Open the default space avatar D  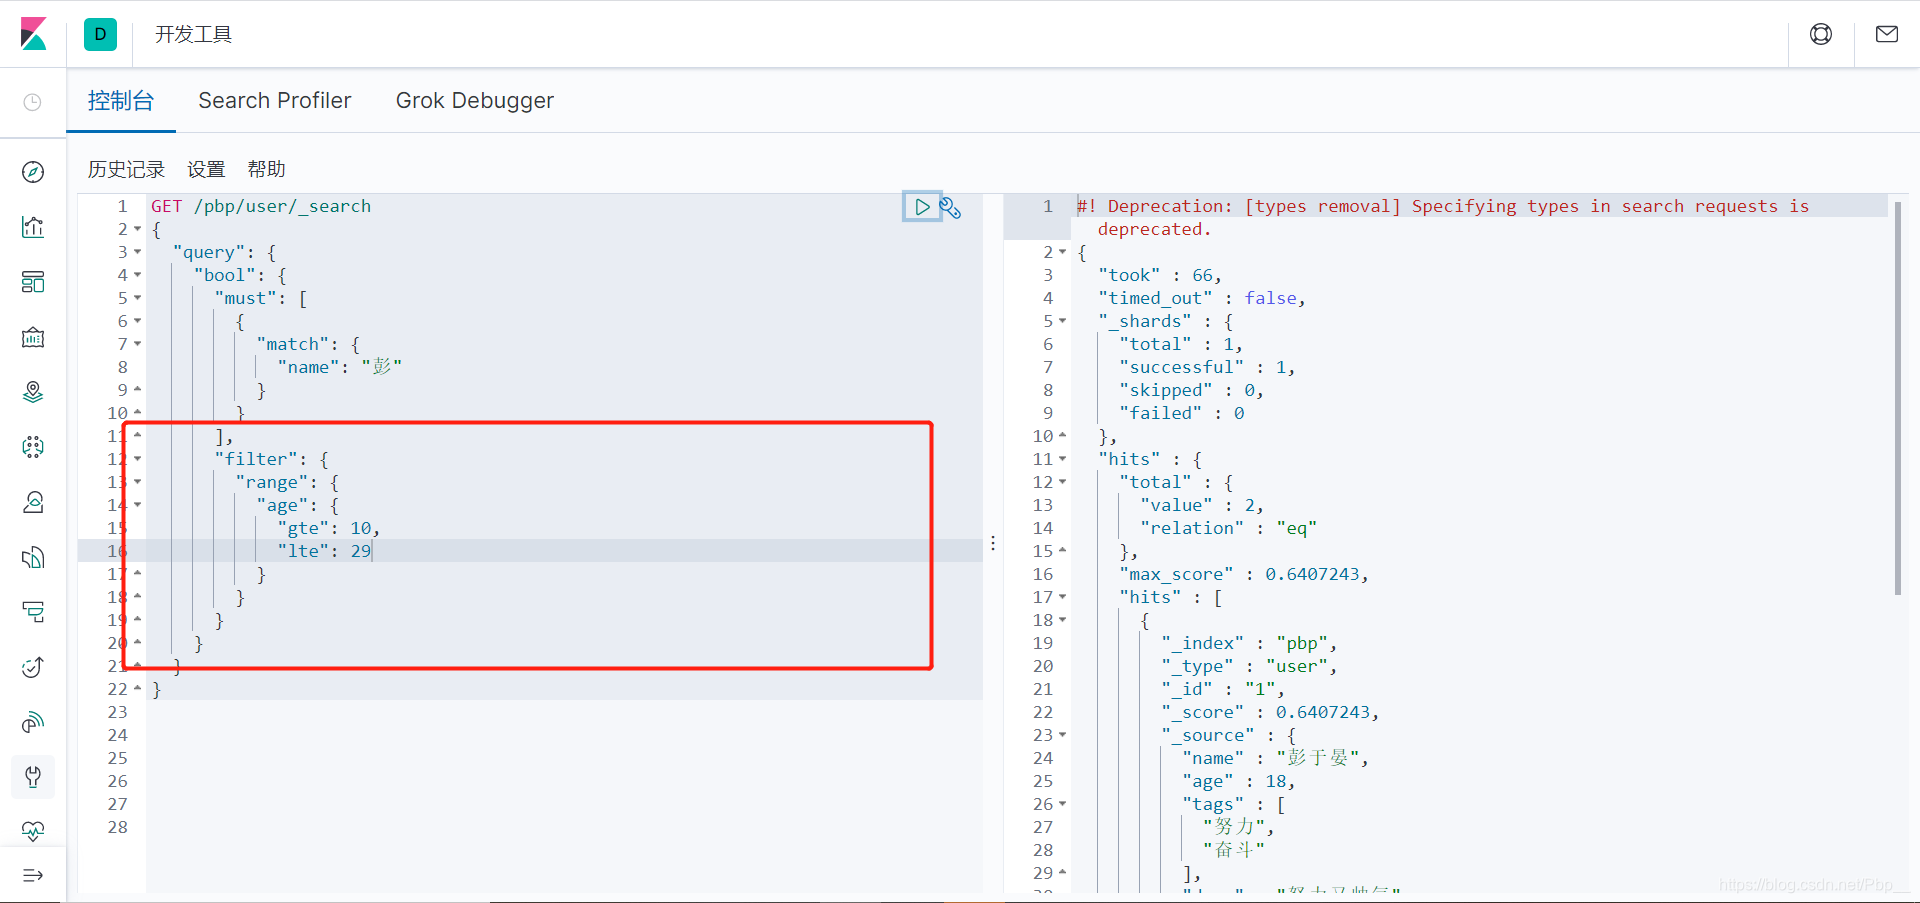click(100, 34)
